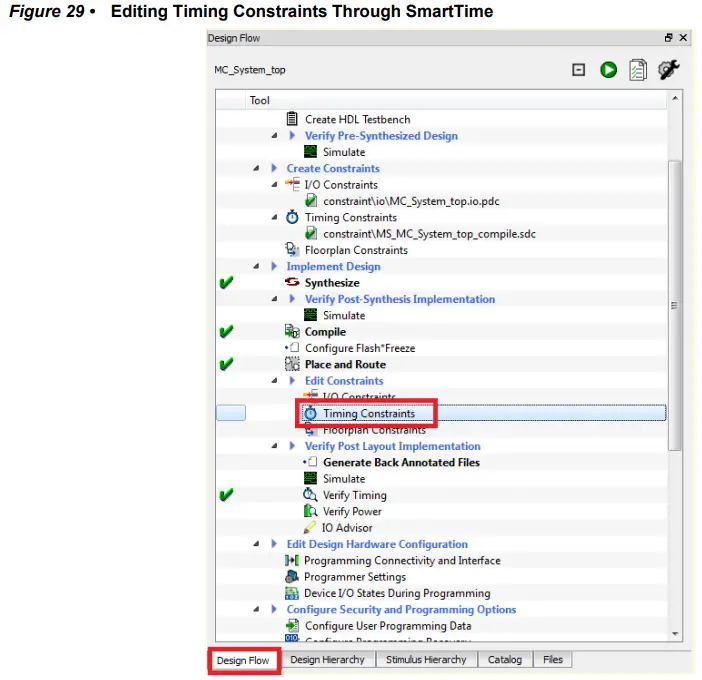Collapse the Create Constraints tree section
Image resolution: width=702 pixels, height=680 pixels.
(257, 168)
